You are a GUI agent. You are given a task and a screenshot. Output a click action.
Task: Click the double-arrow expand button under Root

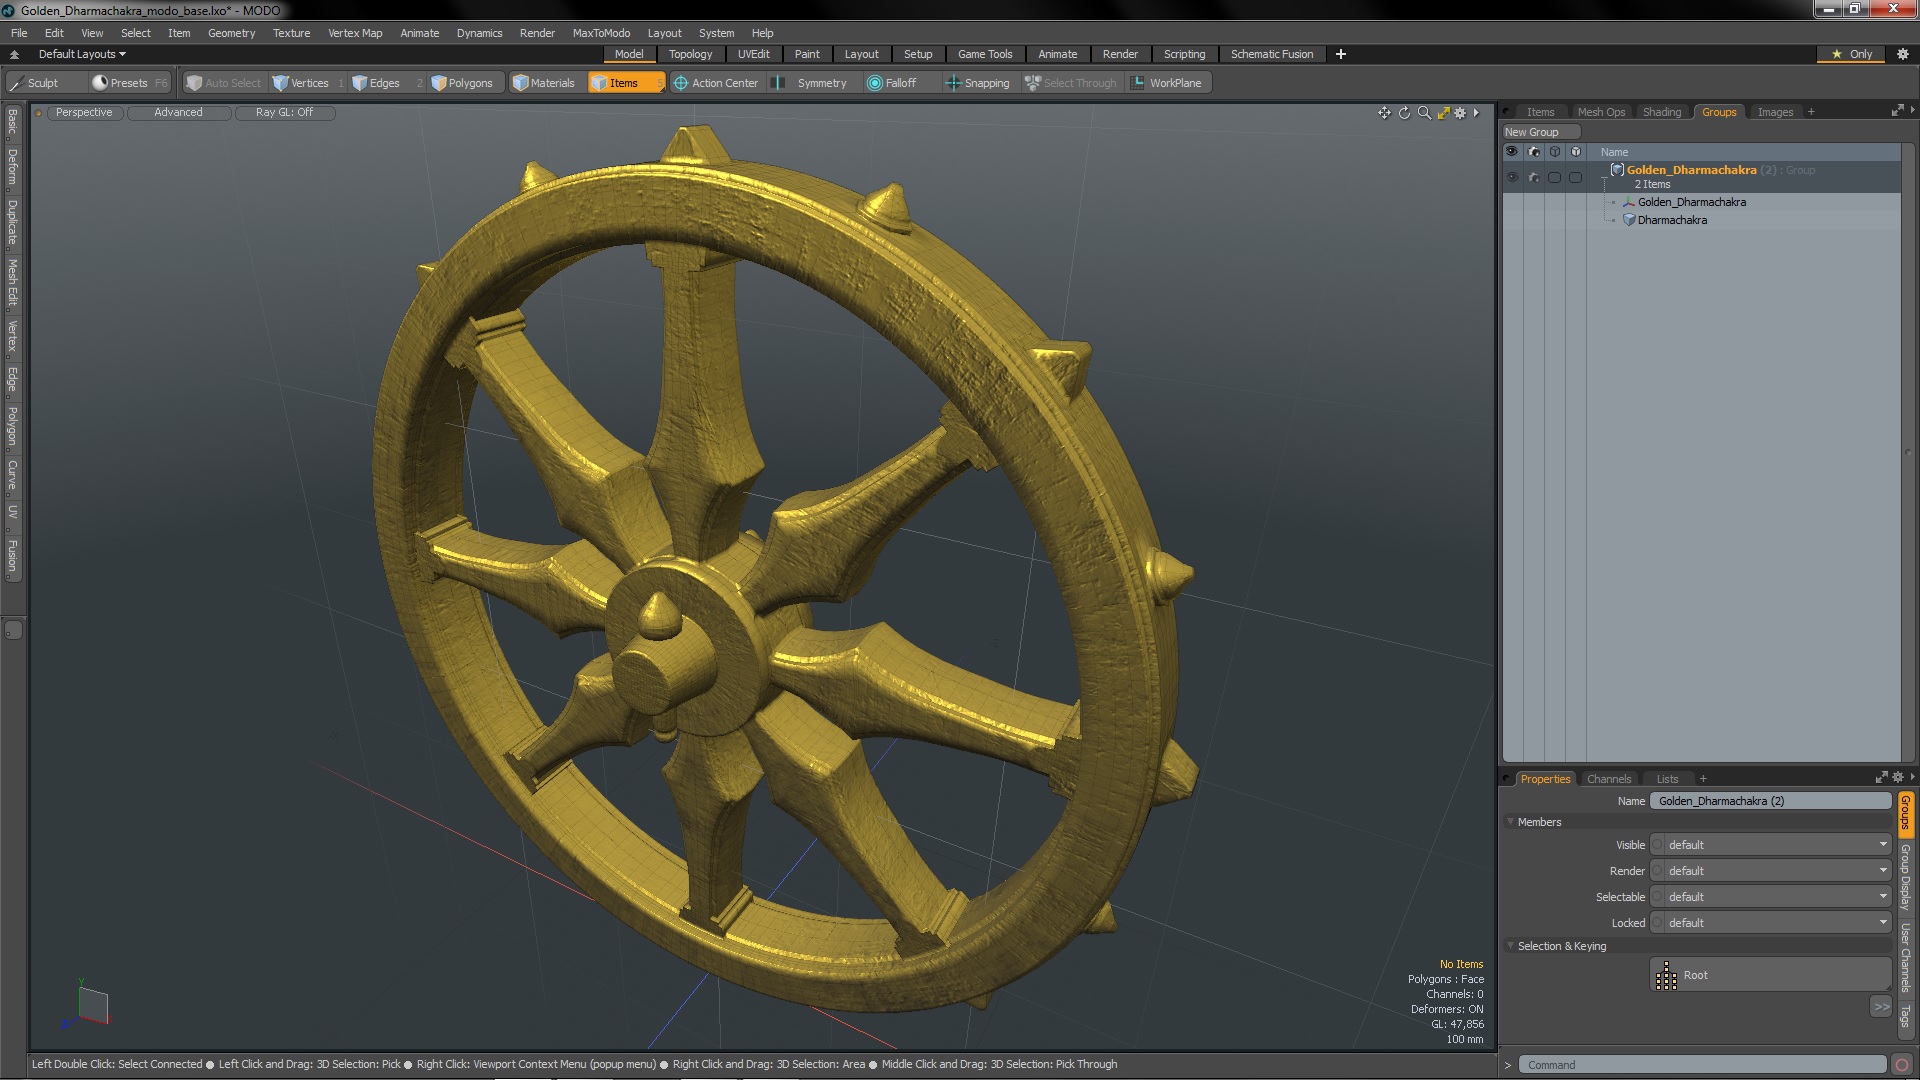coord(1881,1007)
